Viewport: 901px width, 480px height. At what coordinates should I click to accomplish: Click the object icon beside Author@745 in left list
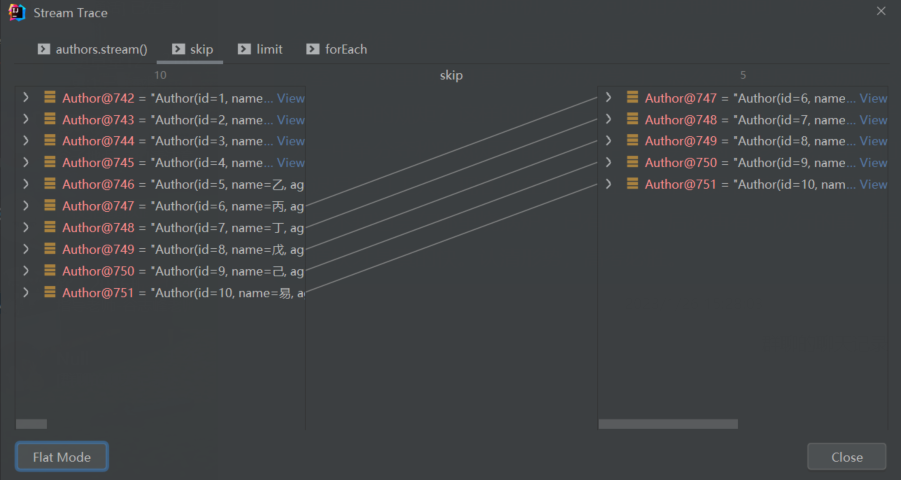pos(49,163)
